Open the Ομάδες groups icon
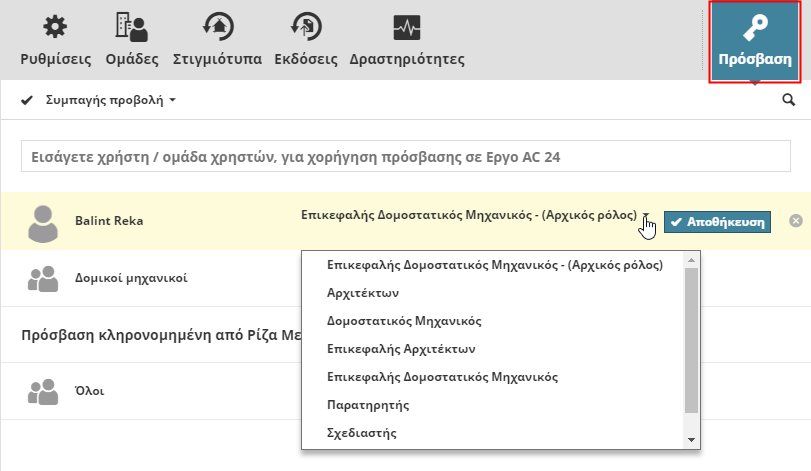The height and width of the screenshot is (471, 811). 132,28
